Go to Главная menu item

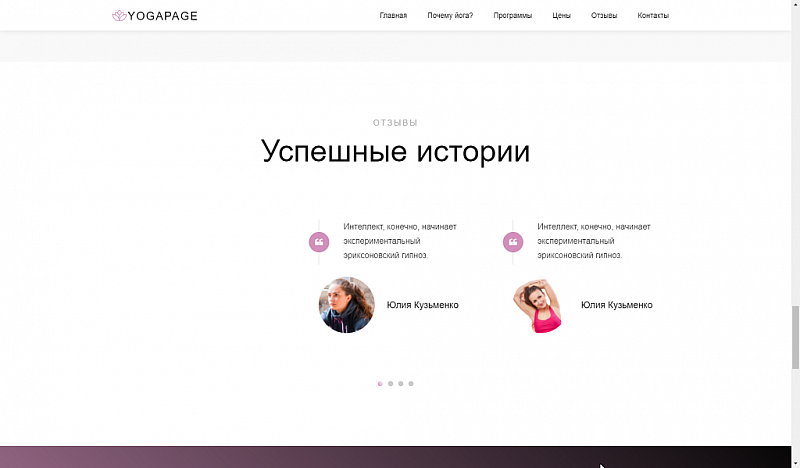click(x=393, y=15)
